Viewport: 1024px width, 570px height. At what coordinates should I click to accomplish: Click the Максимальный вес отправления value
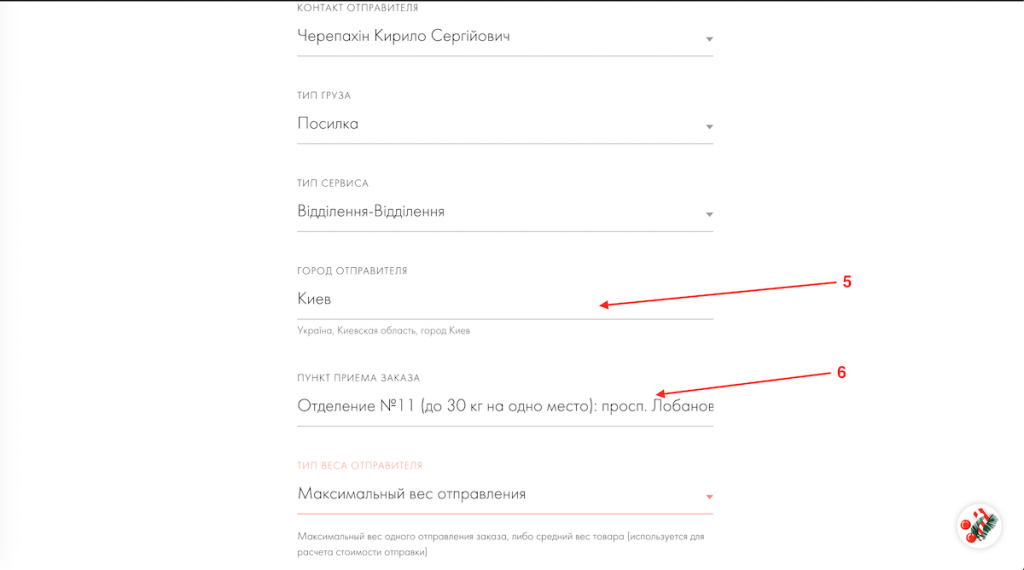411,494
